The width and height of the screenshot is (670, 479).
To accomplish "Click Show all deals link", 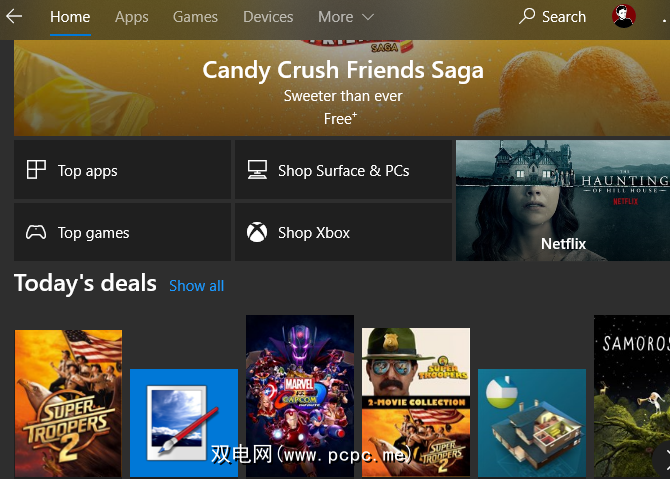I will (x=196, y=286).
